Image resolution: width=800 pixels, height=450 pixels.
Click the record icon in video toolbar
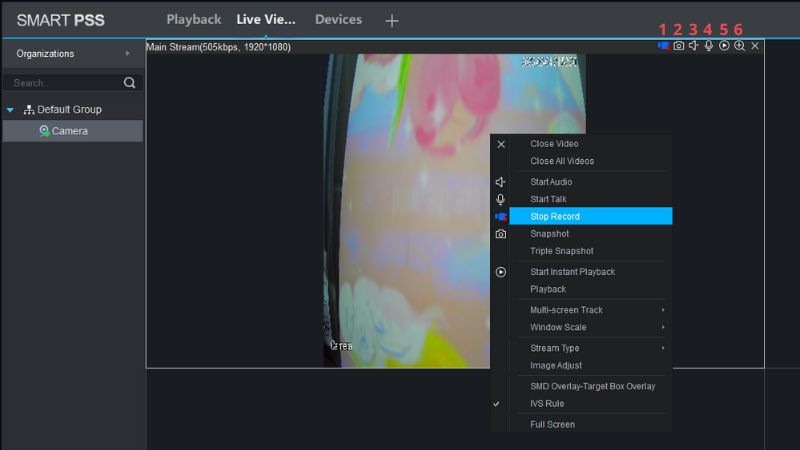click(663, 46)
